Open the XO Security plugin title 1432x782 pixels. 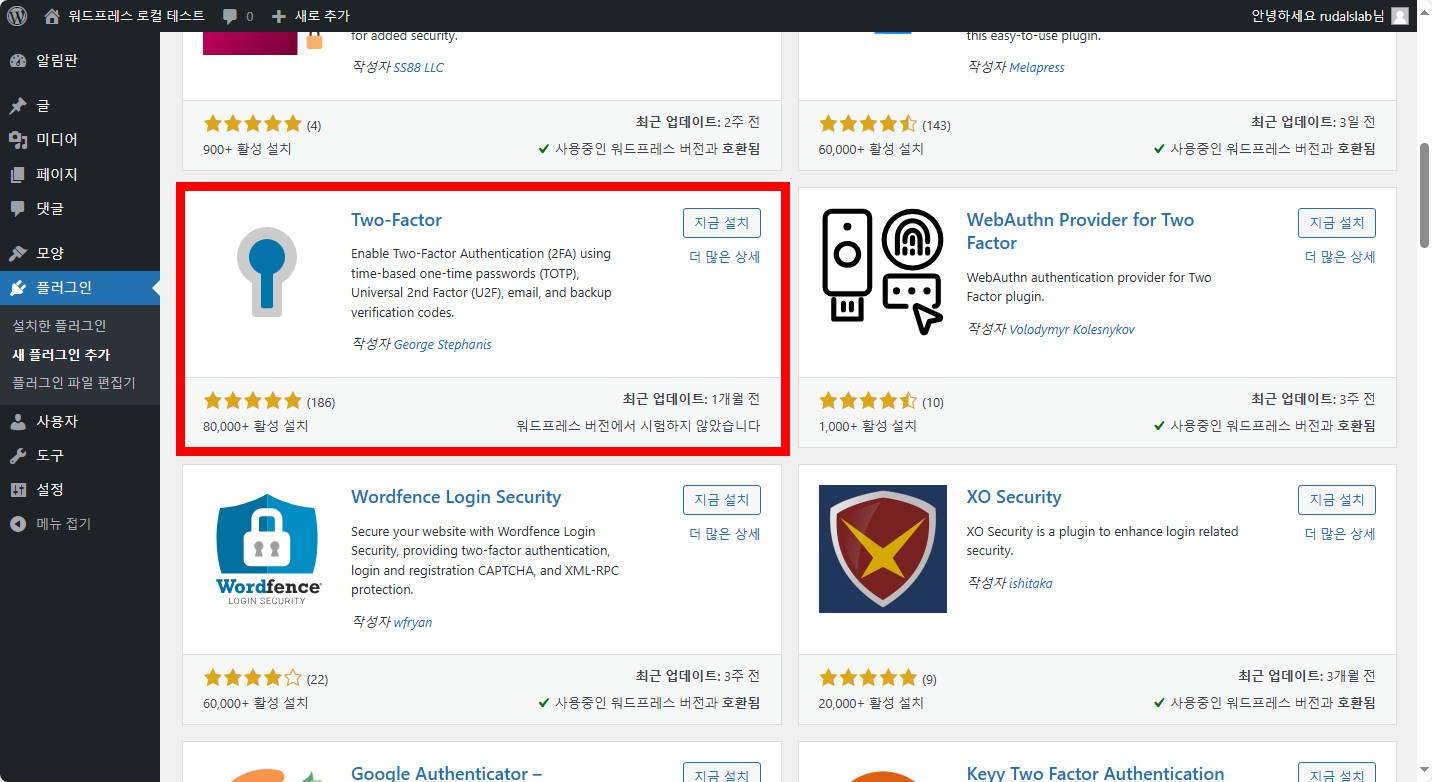click(x=1014, y=497)
